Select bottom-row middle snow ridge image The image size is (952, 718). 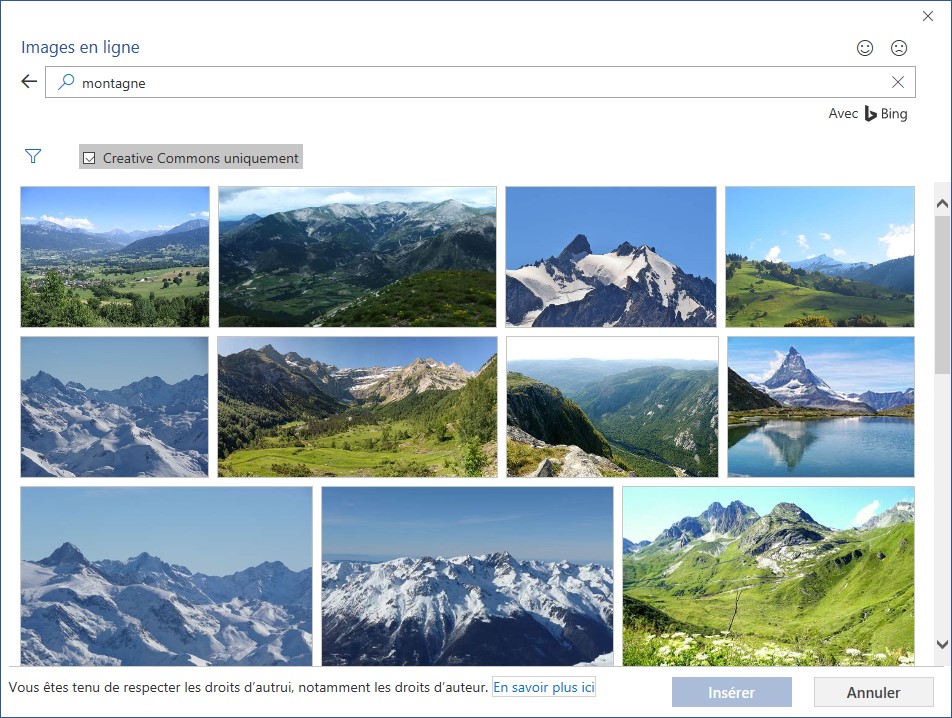(x=468, y=576)
